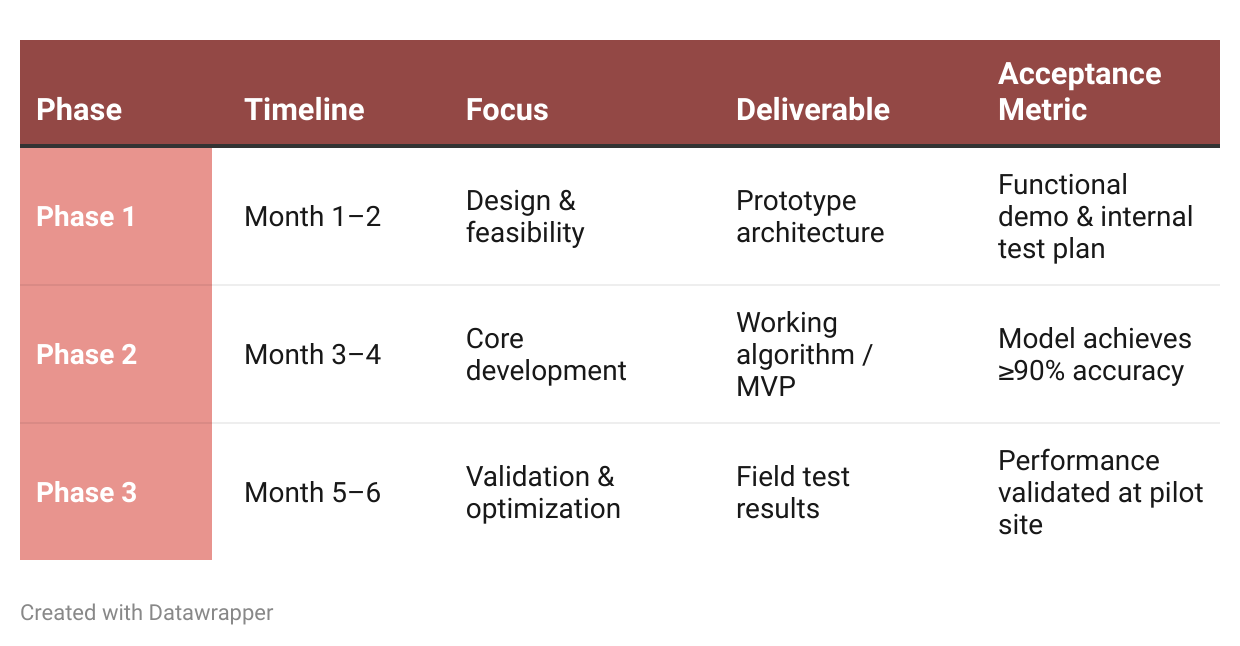This screenshot has height=646, width=1240.
Task: Click the Acceptance Metric column header
Action: pos(1080,91)
